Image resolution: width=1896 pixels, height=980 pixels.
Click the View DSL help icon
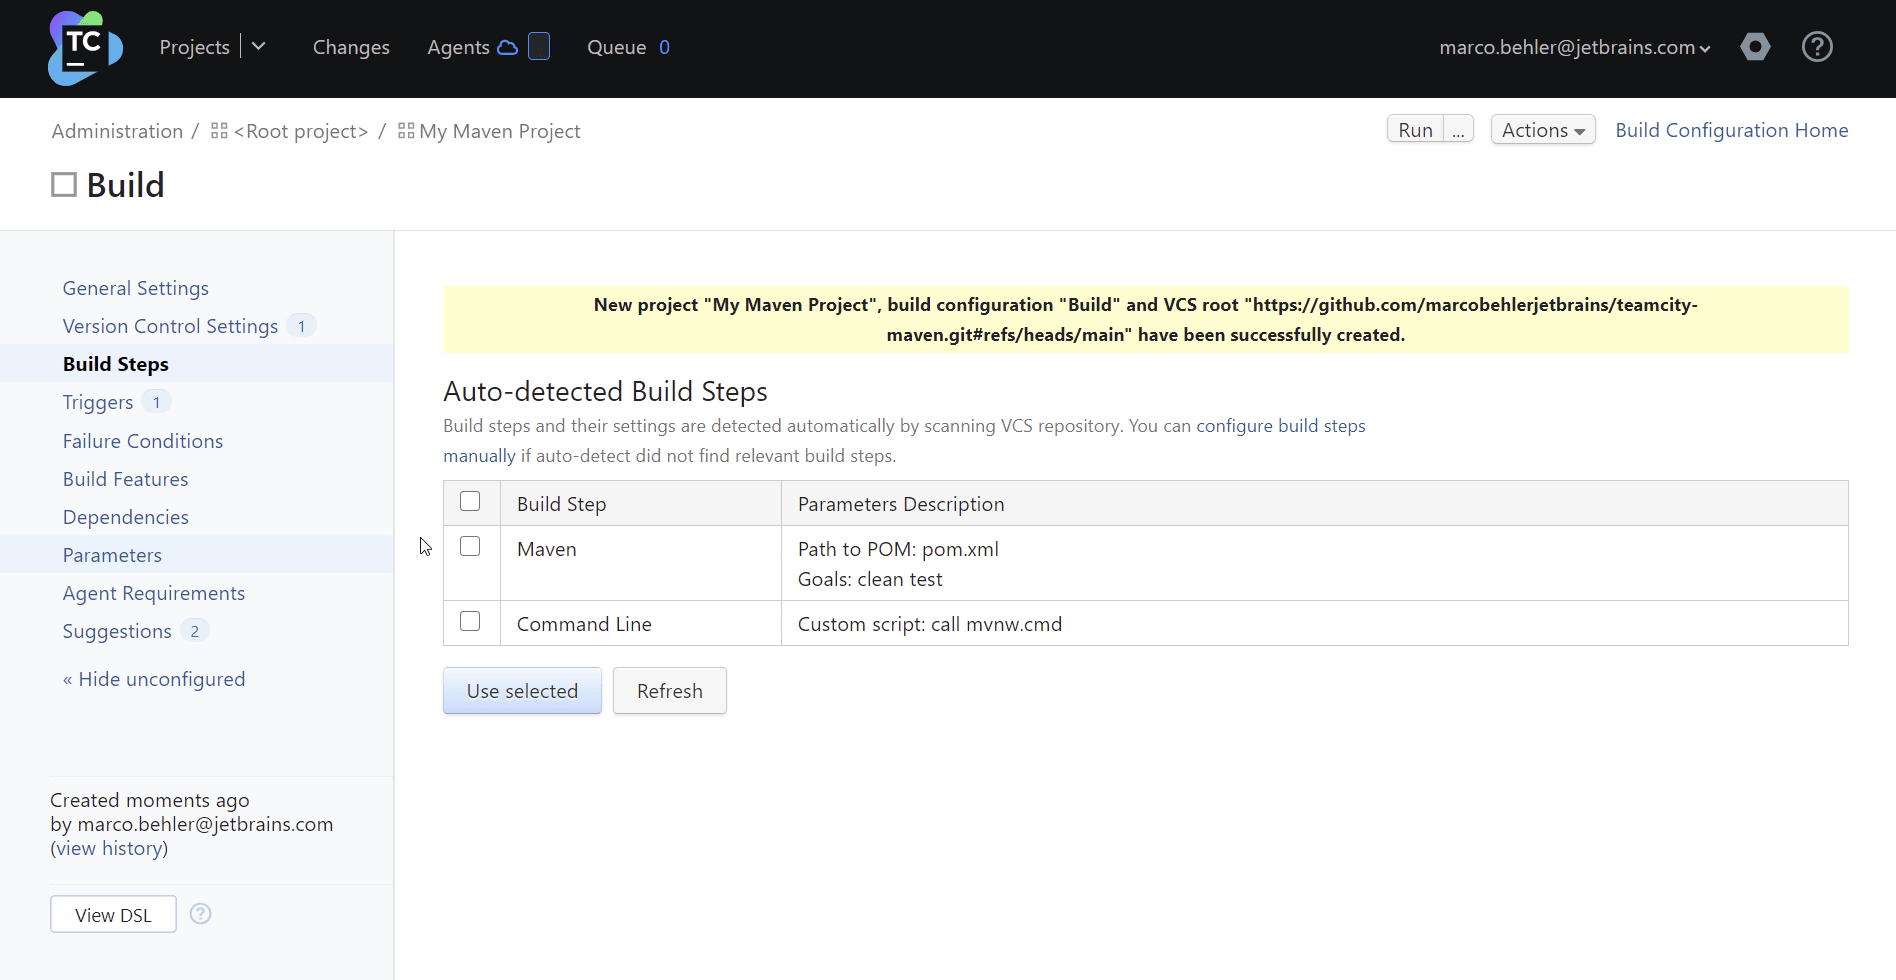pos(201,914)
